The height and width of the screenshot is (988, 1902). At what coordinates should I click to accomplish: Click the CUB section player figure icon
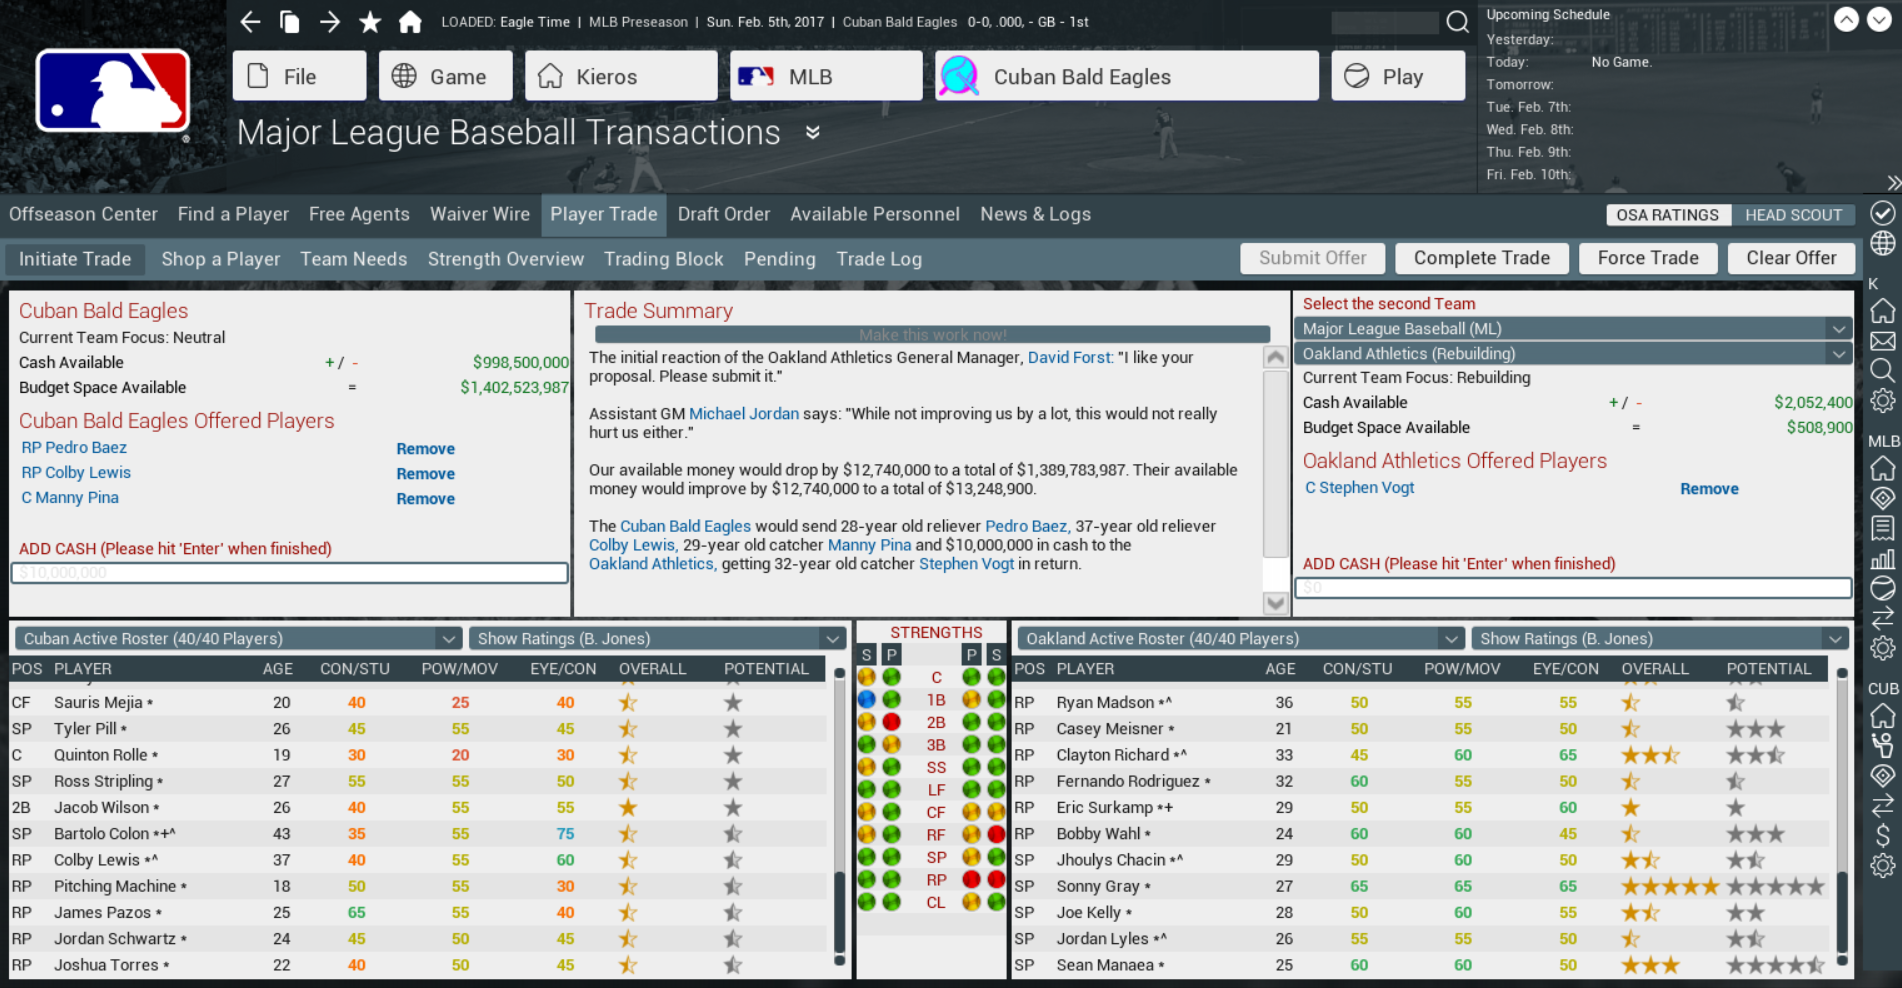click(x=1883, y=745)
